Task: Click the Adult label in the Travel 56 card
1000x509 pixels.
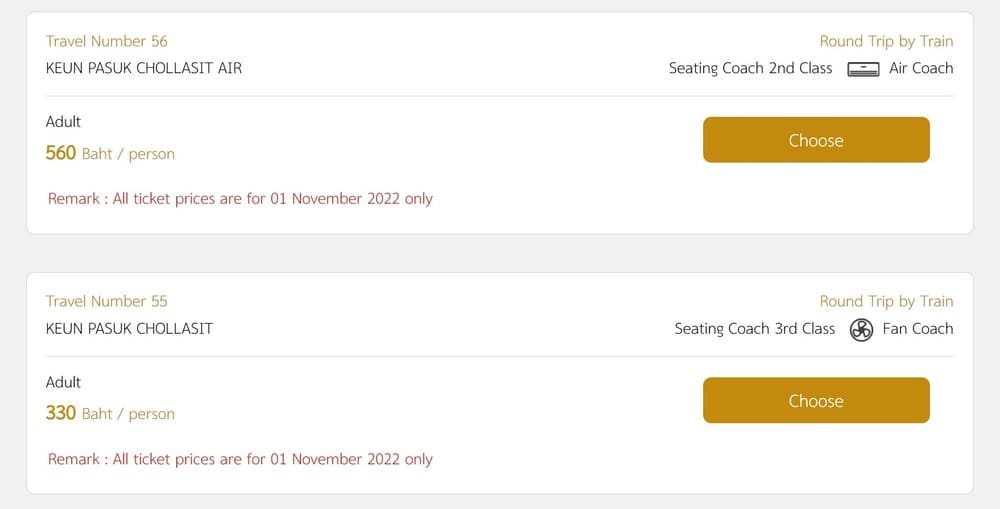Action: tap(63, 121)
